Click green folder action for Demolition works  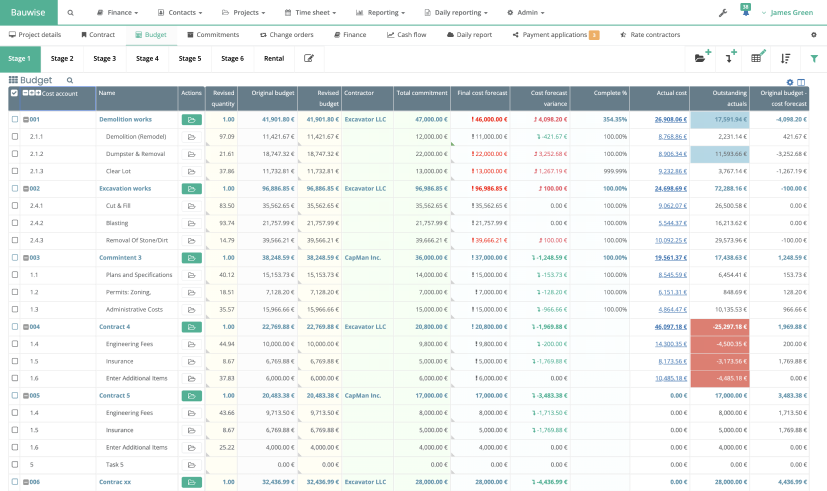[x=191, y=119]
